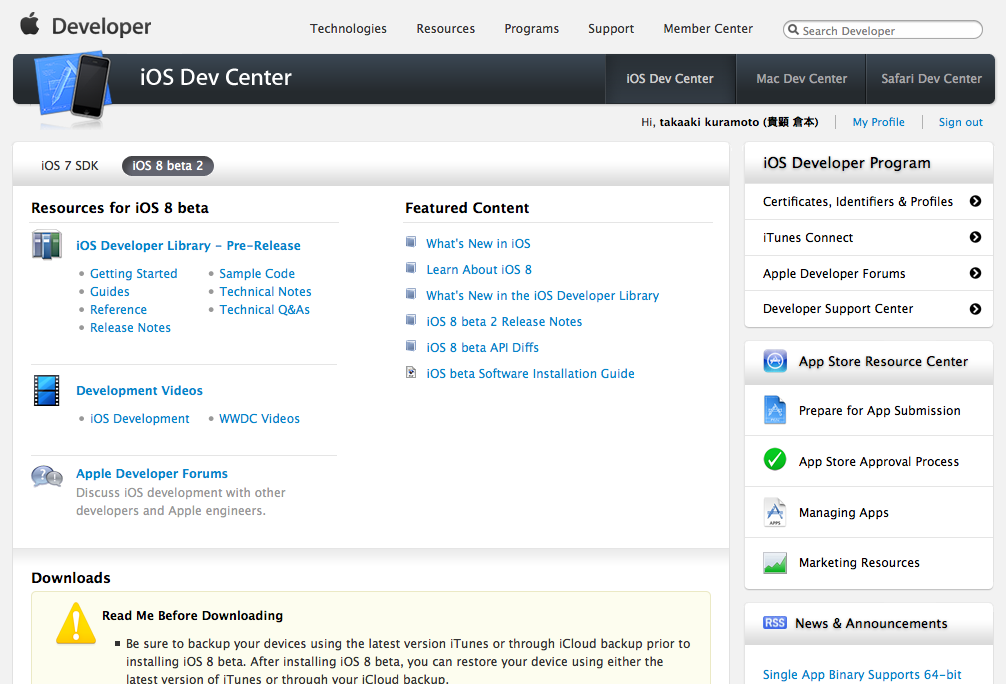Click the Development Videos filmstrip icon
1006x684 pixels.
(47, 390)
